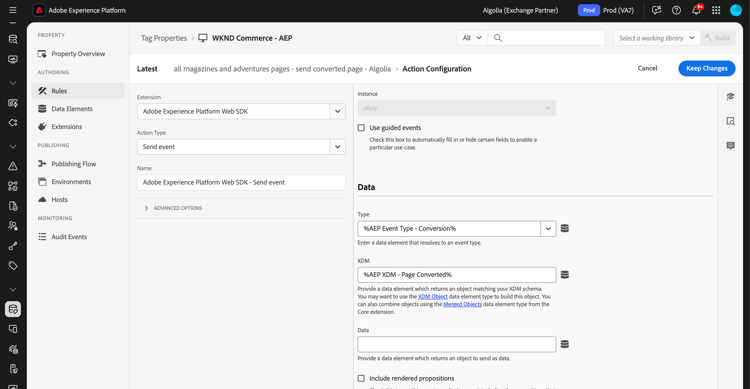Open the help question mark icon
Screen dimensions: 750x389
(x=676, y=10)
